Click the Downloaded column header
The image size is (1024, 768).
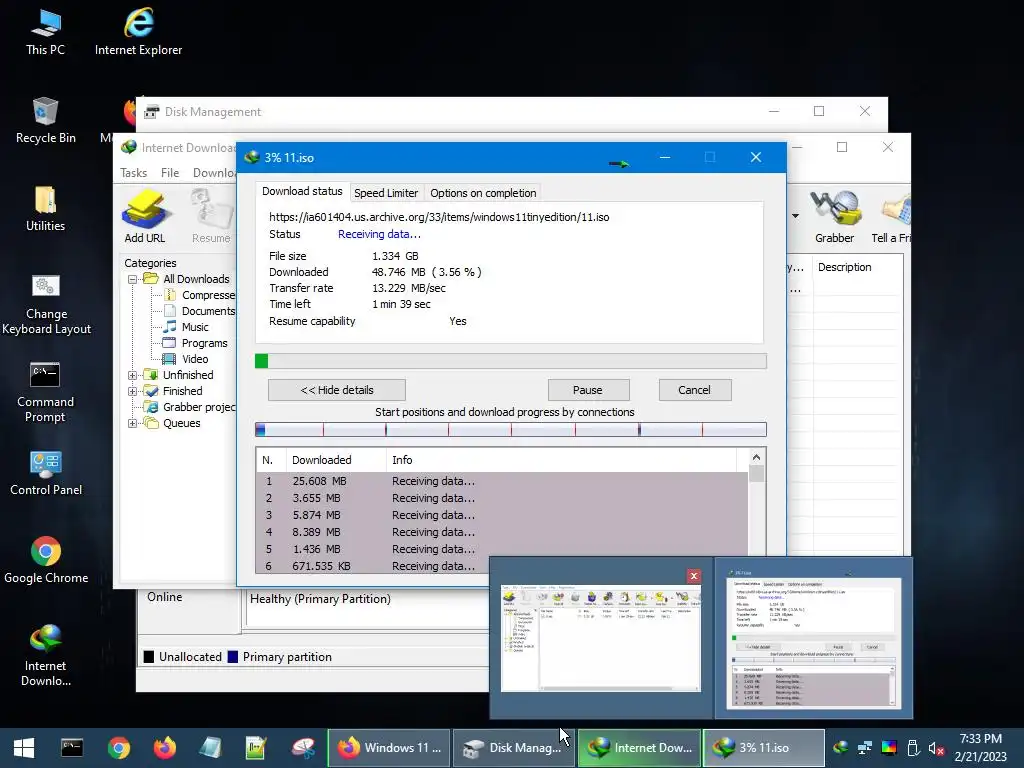pos(336,460)
